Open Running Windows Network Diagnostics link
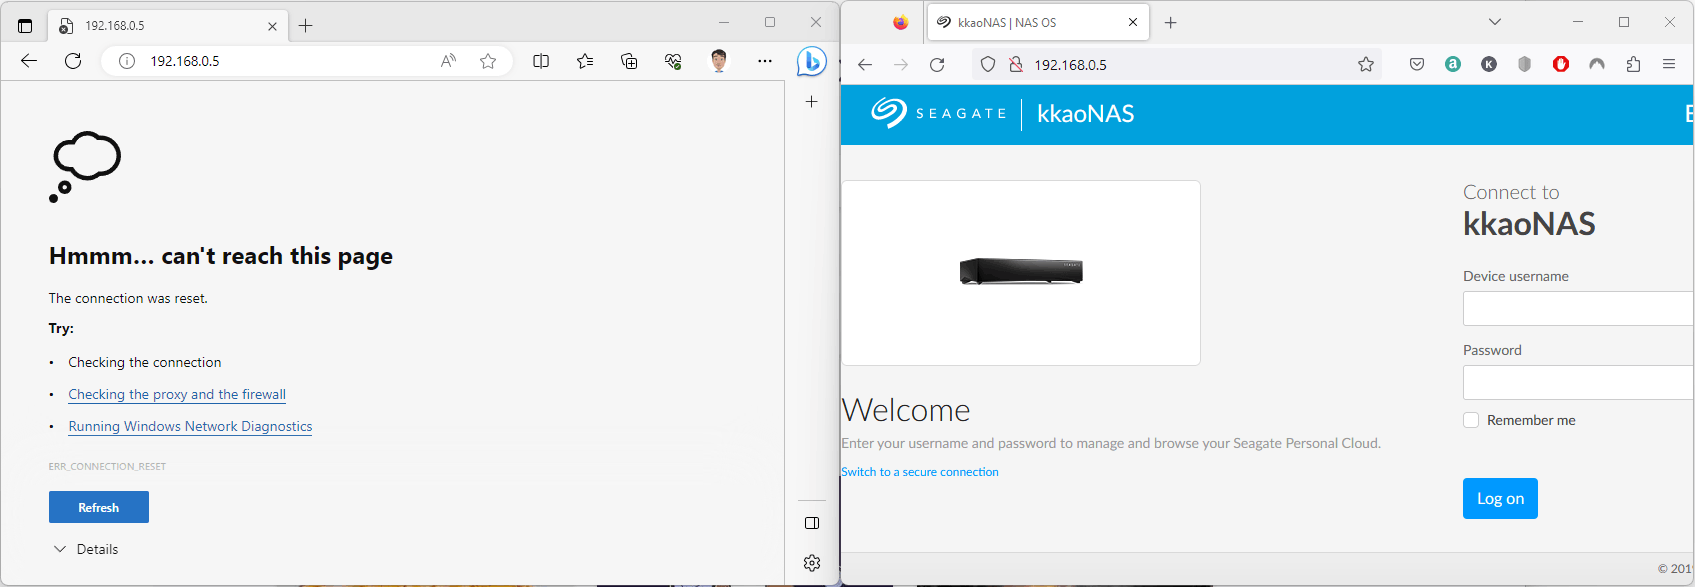 click(190, 426)
